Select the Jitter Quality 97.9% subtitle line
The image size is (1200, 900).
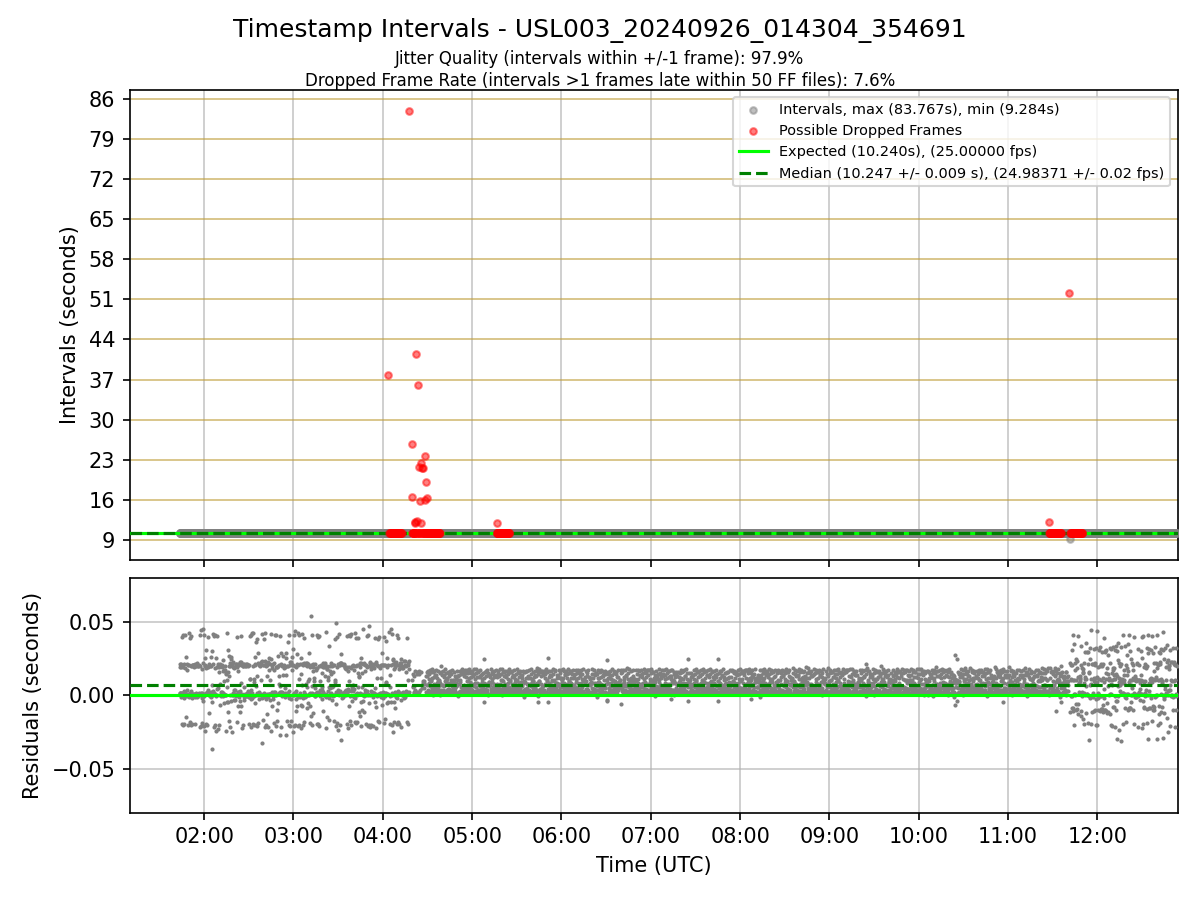point(599,58)
